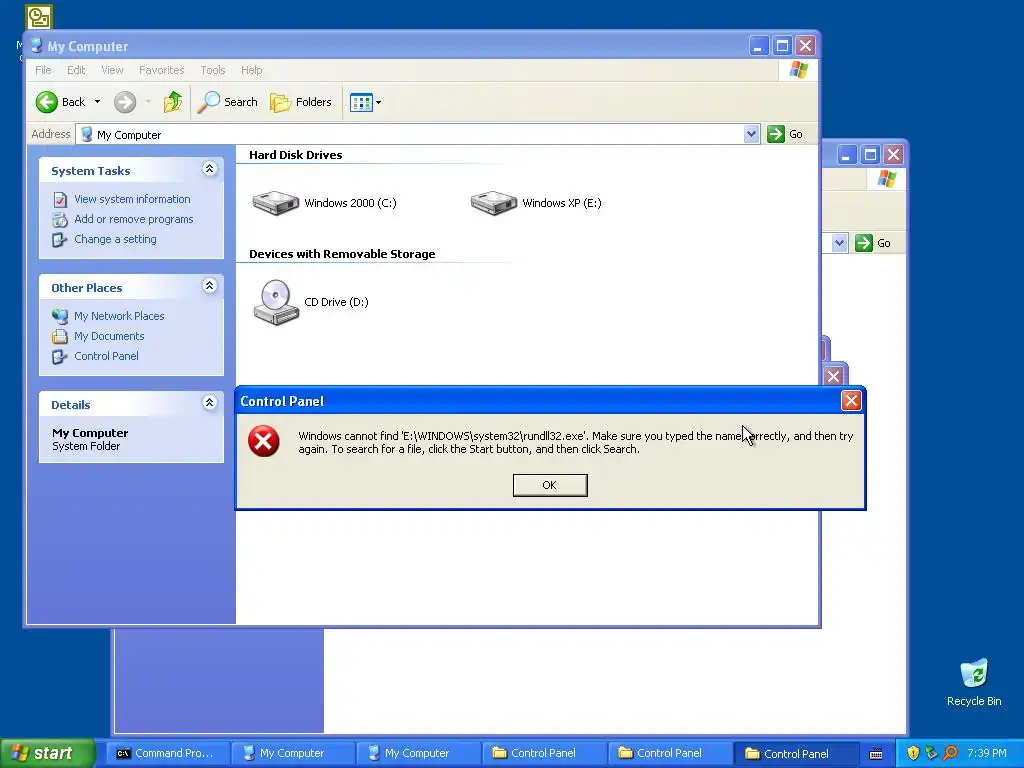The image size is (1024, 768).
Task: Open My Documents link
Action: [x=109, y=336]
